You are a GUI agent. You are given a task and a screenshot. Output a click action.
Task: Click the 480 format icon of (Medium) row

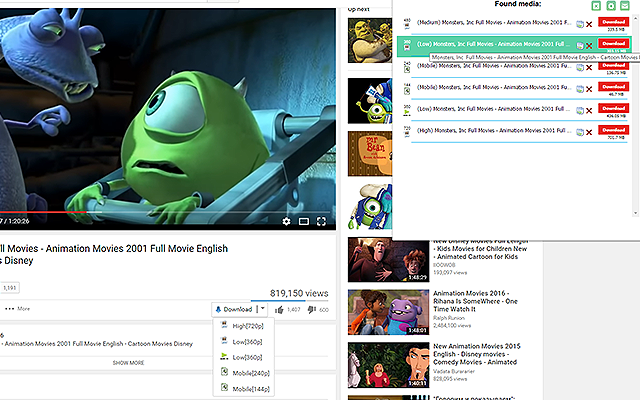407,24
